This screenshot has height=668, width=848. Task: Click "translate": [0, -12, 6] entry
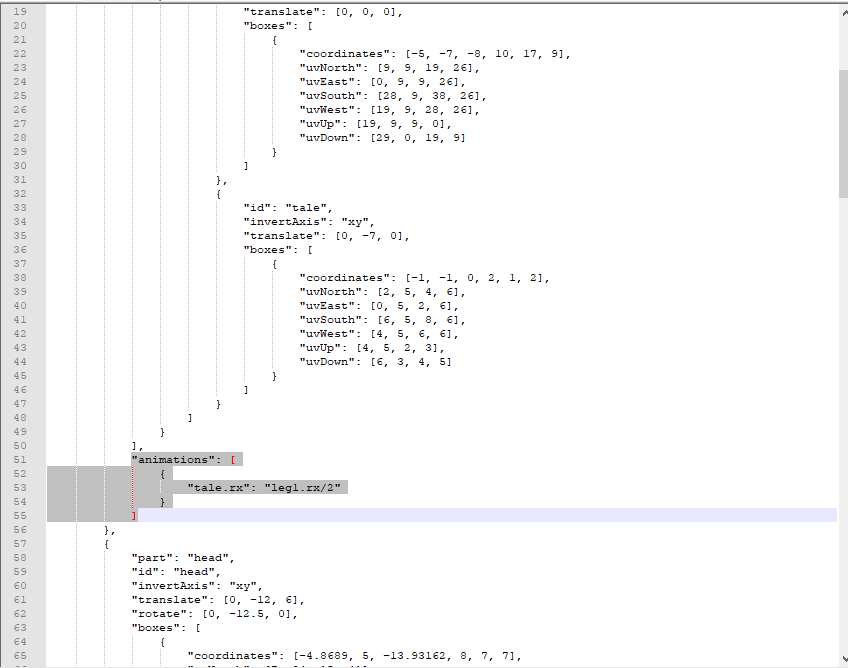(218, 600)
